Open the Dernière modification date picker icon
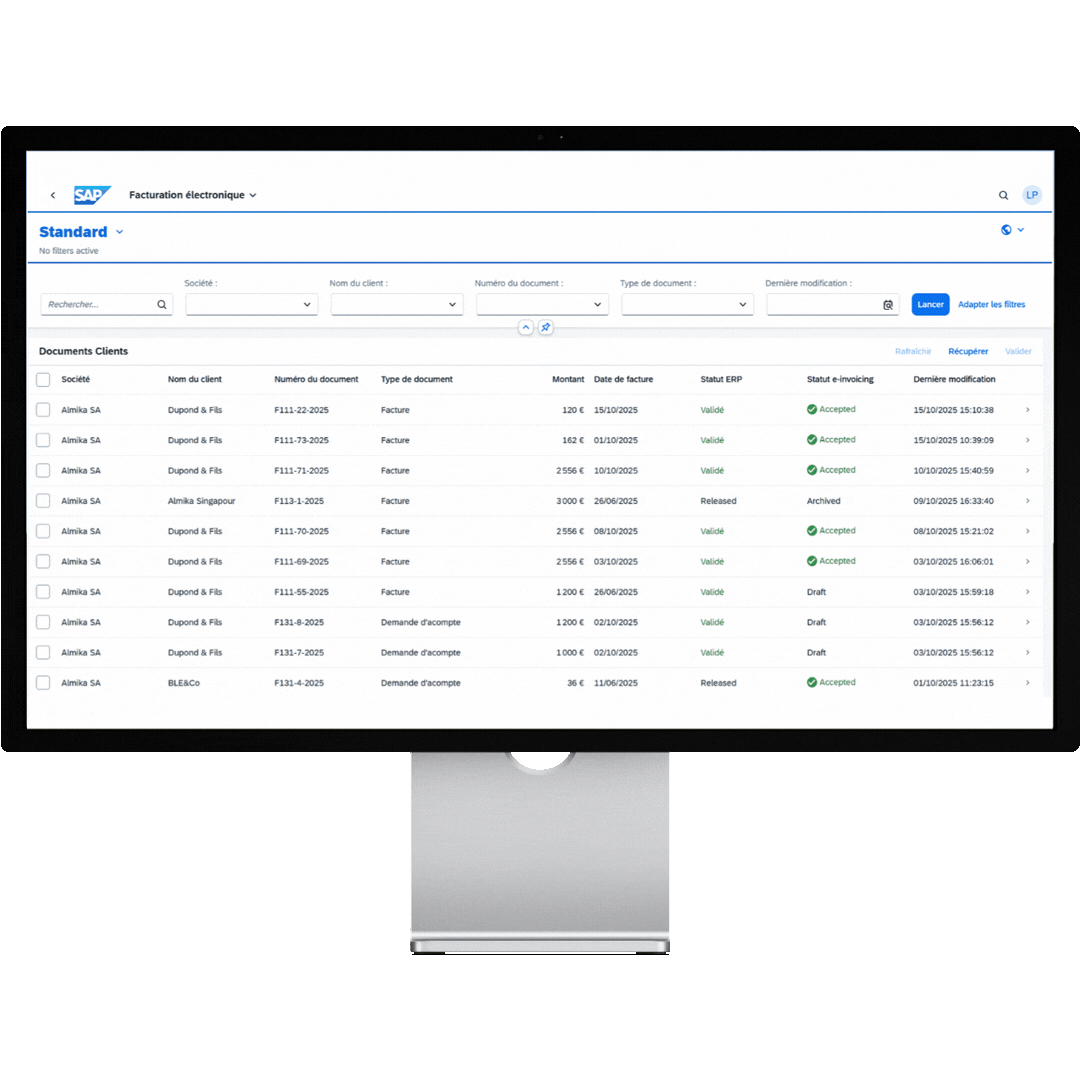The width and height of the screenshot is (1080, 1080). pyautogui.click(x=888, y=304)
